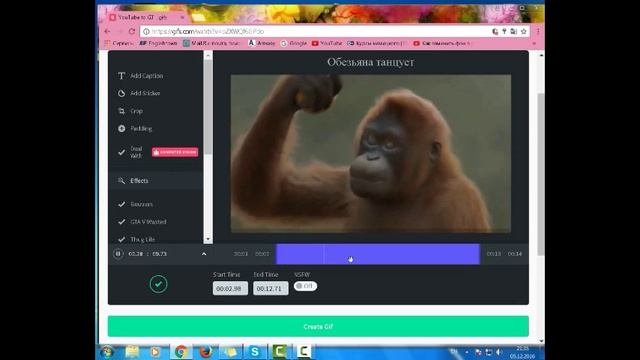Click the 00:14 timeline marker

pos(515,254)
